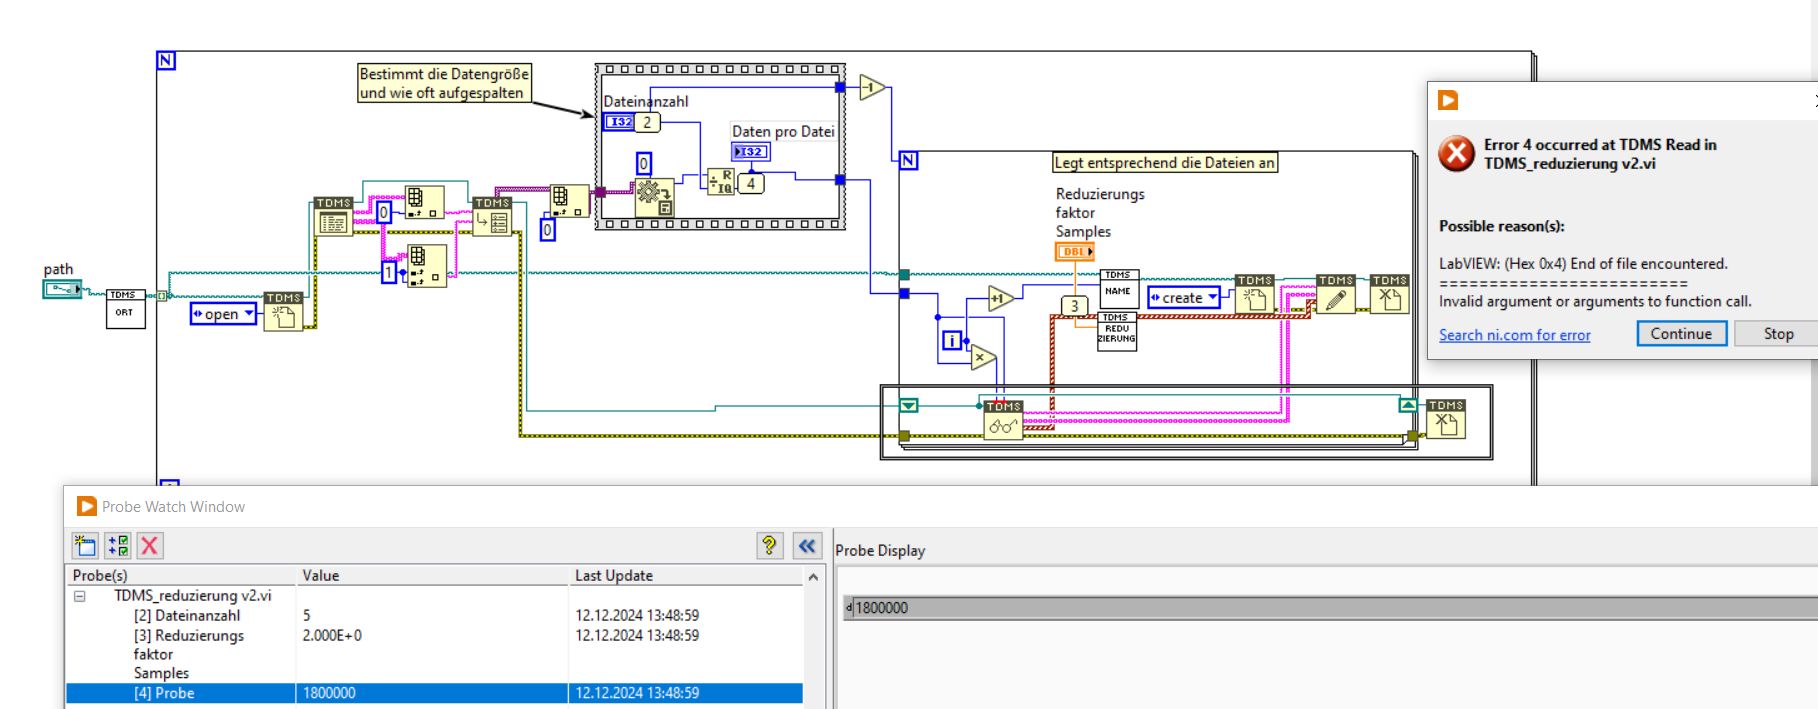Collapse the Probe Display pane
This screenshot has height=709, width=1818.
pyautogui.click(x=806, y=545)
